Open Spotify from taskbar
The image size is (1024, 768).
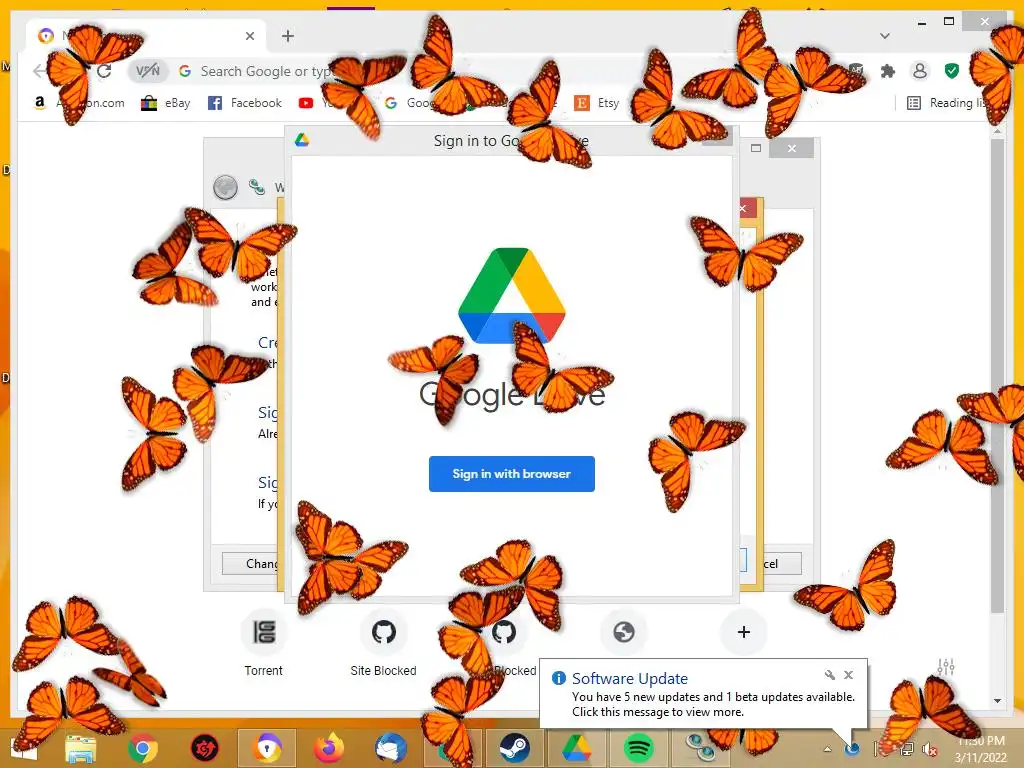click(639, 748)
